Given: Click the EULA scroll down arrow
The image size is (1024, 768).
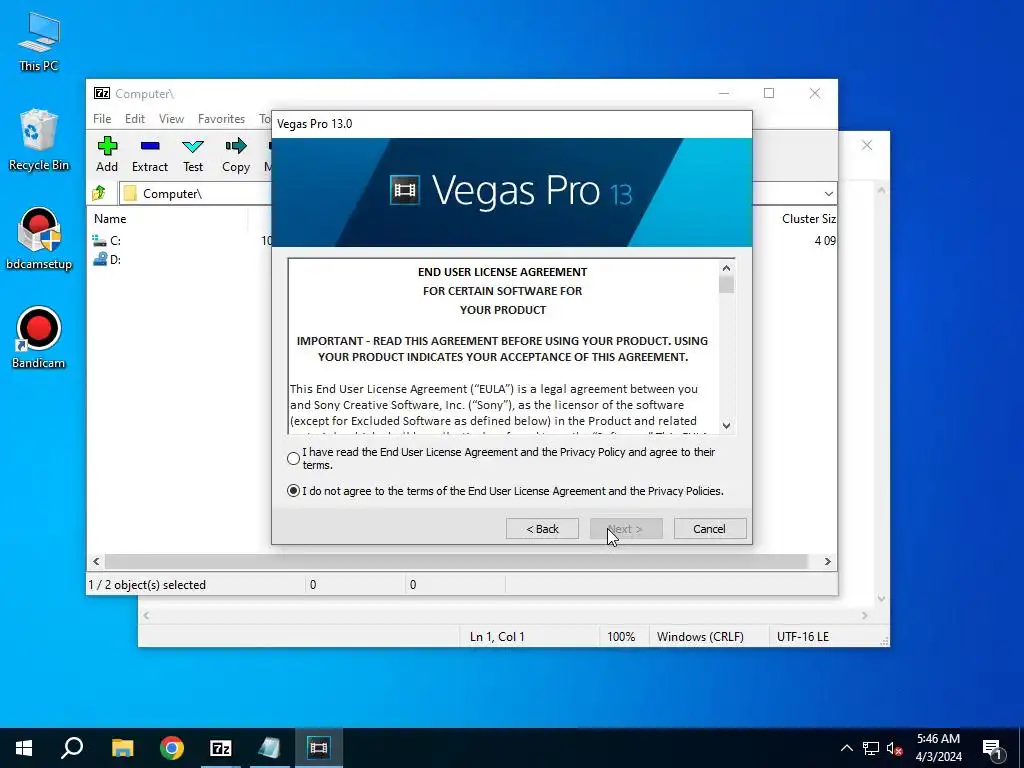Looking at the screenshot, I should 726,426.
